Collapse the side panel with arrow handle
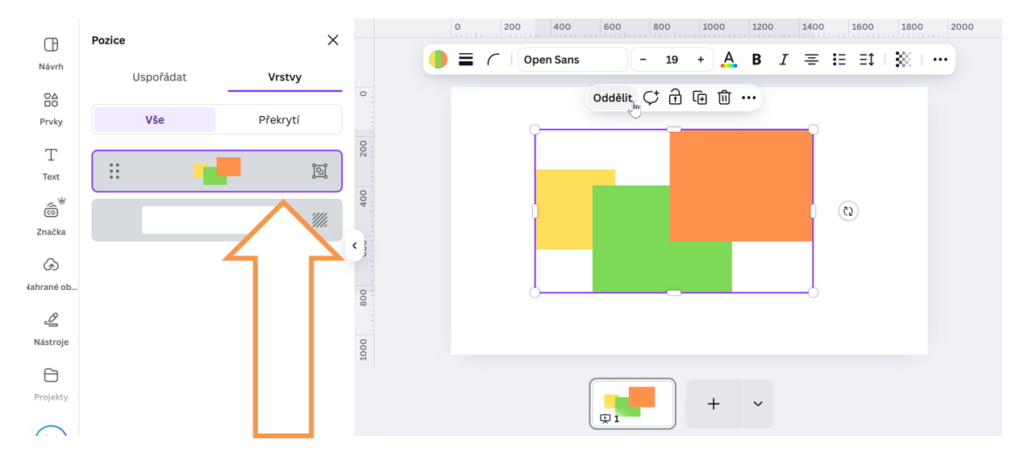The image size is (1024, 456). pyautogui.click(x=354, y=246)
